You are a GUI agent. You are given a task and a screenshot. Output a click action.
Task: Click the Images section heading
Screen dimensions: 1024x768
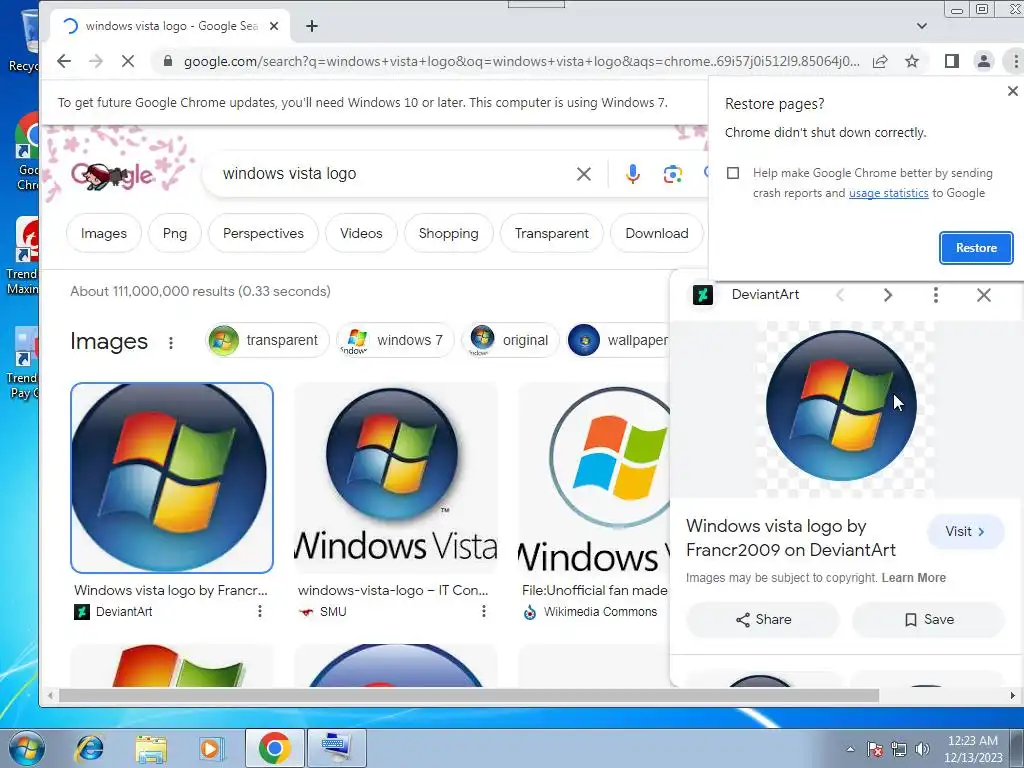click(x=109, y=342)
